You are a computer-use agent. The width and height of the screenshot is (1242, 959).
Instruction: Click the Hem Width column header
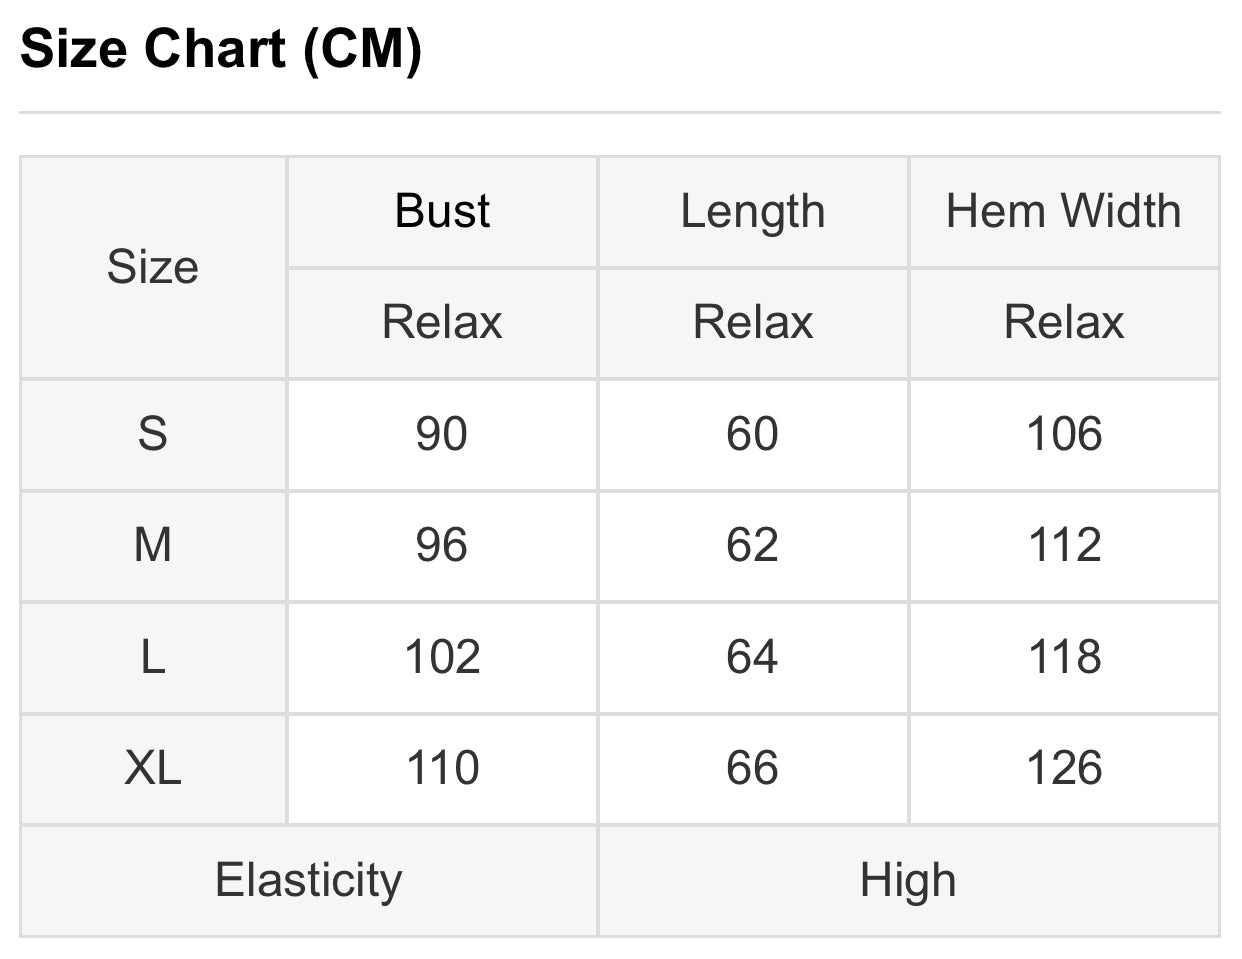click(x=1063, y=211)
